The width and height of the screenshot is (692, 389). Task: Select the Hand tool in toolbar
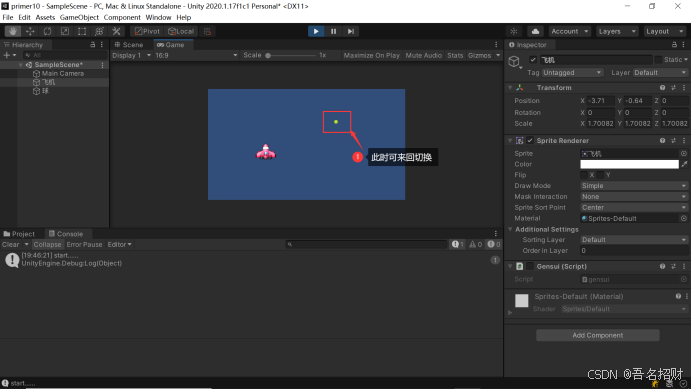pos(13,31)
